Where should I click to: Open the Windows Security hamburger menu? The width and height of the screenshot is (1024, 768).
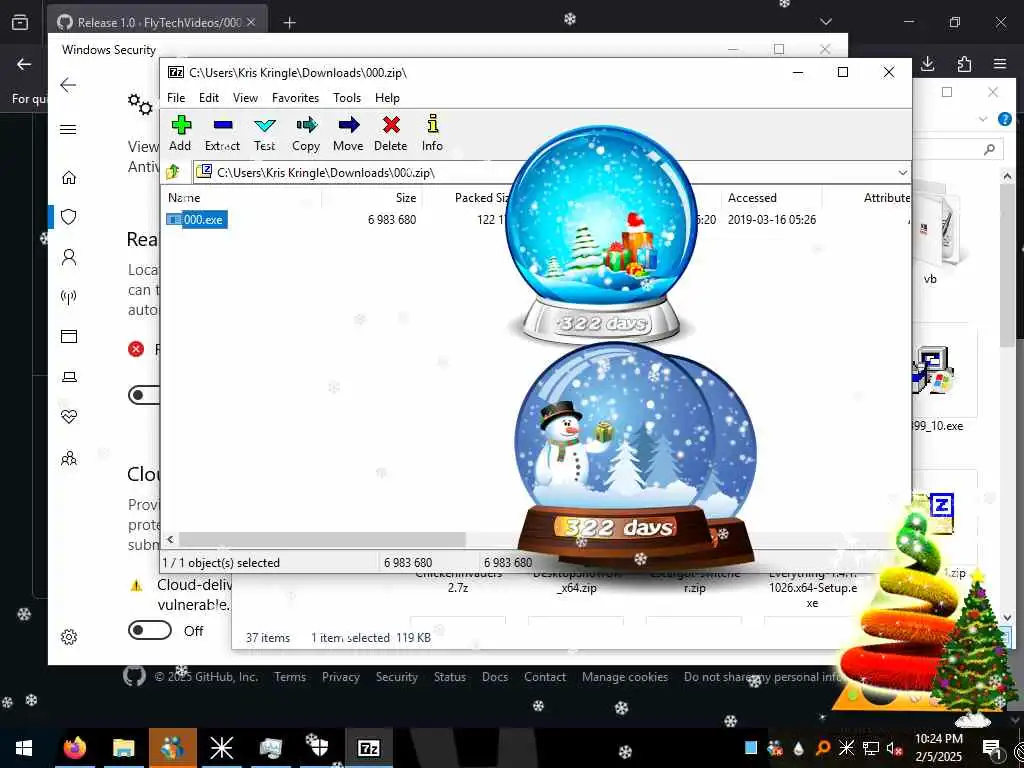[x=69, y=129]
